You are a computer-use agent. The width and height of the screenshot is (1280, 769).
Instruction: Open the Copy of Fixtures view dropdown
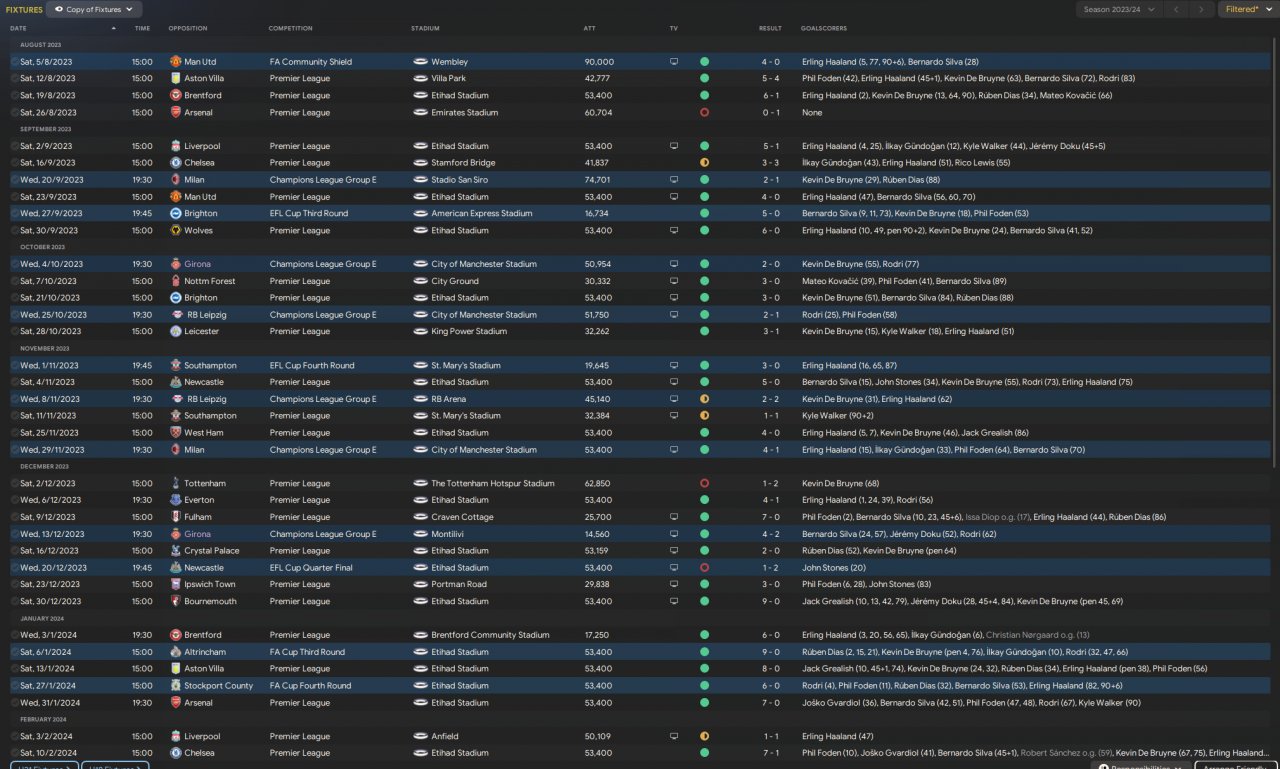[94, 10]
